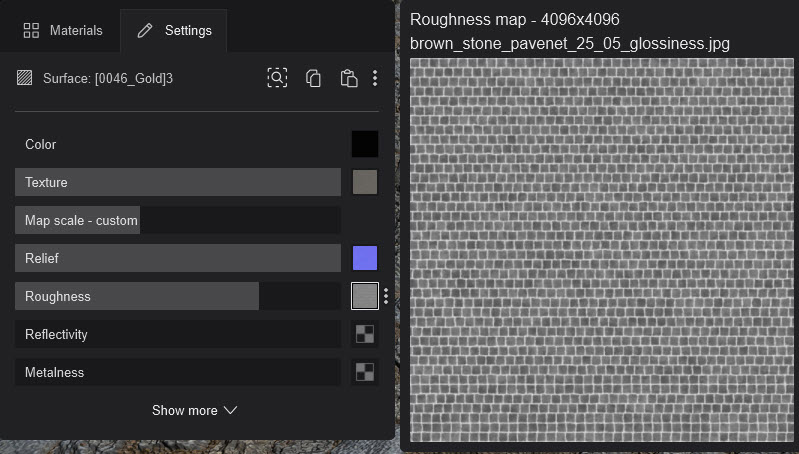Screen dimensions: 799x454
Task: Expand the Show more section
Action: [194, 410]
